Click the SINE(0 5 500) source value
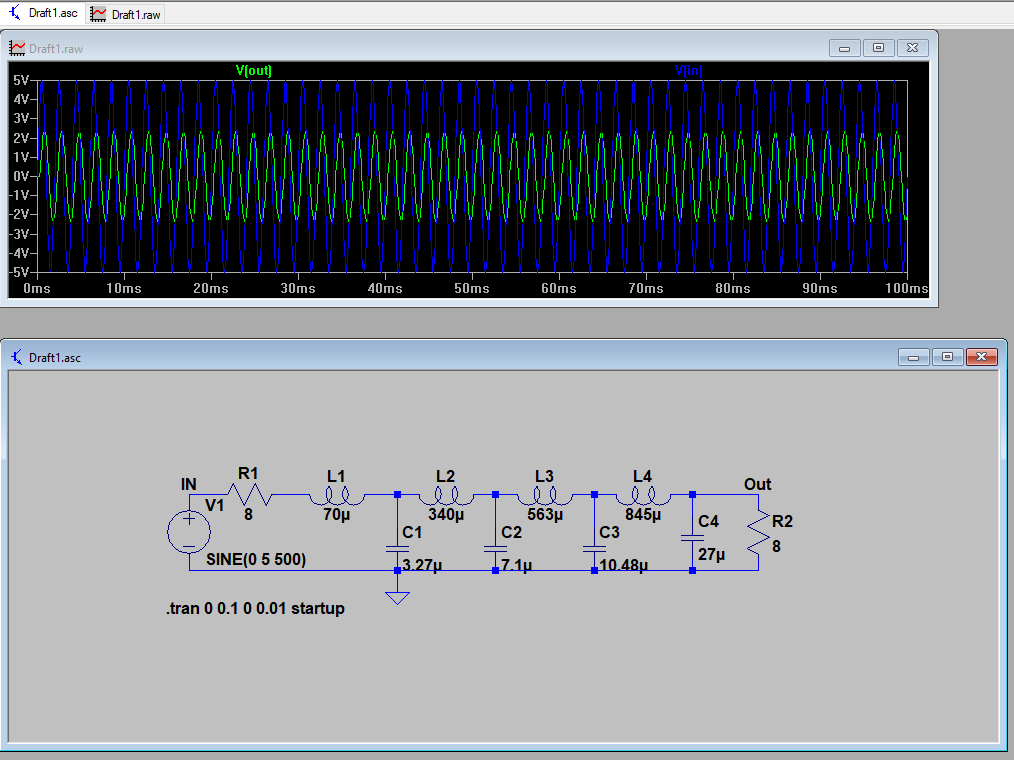This screenshot has width=1014, height=760. pos(256,559)
